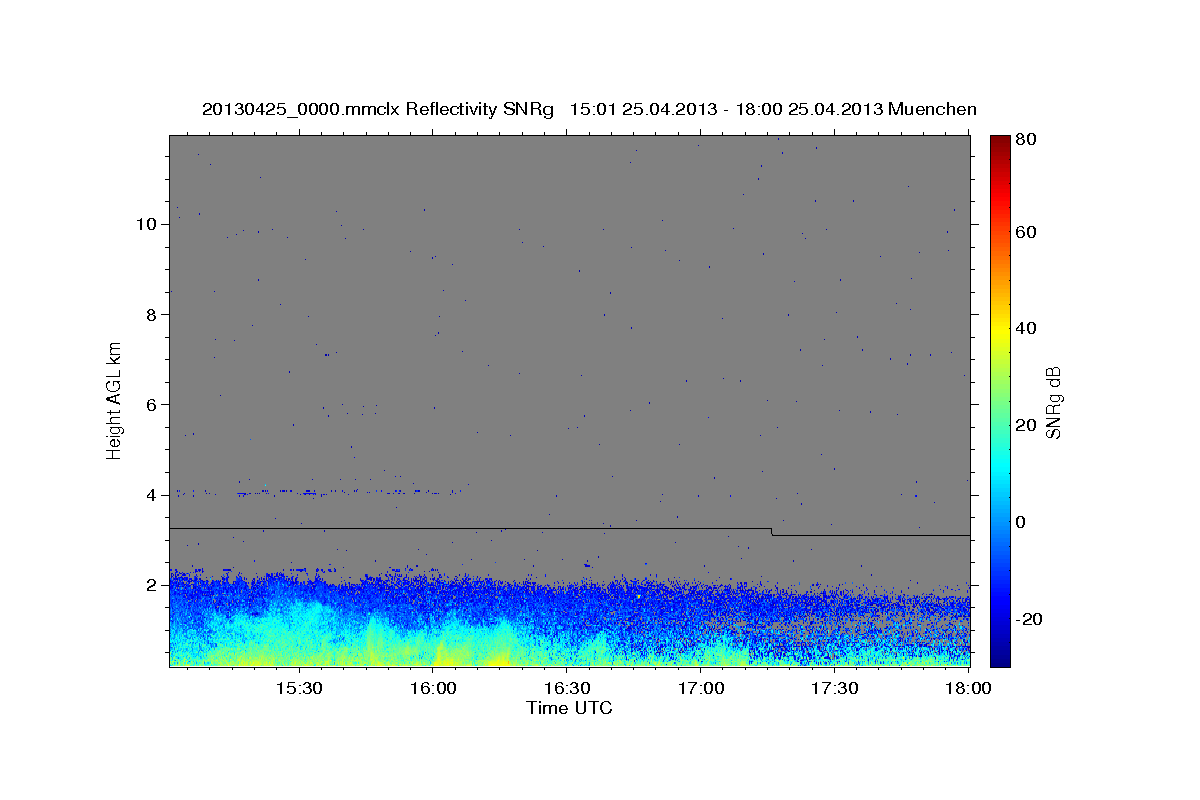Image resolution: width=1200 pixels, height=800 pixels.
Task: Click the step drop in the black line
Action: coord(772,532)
